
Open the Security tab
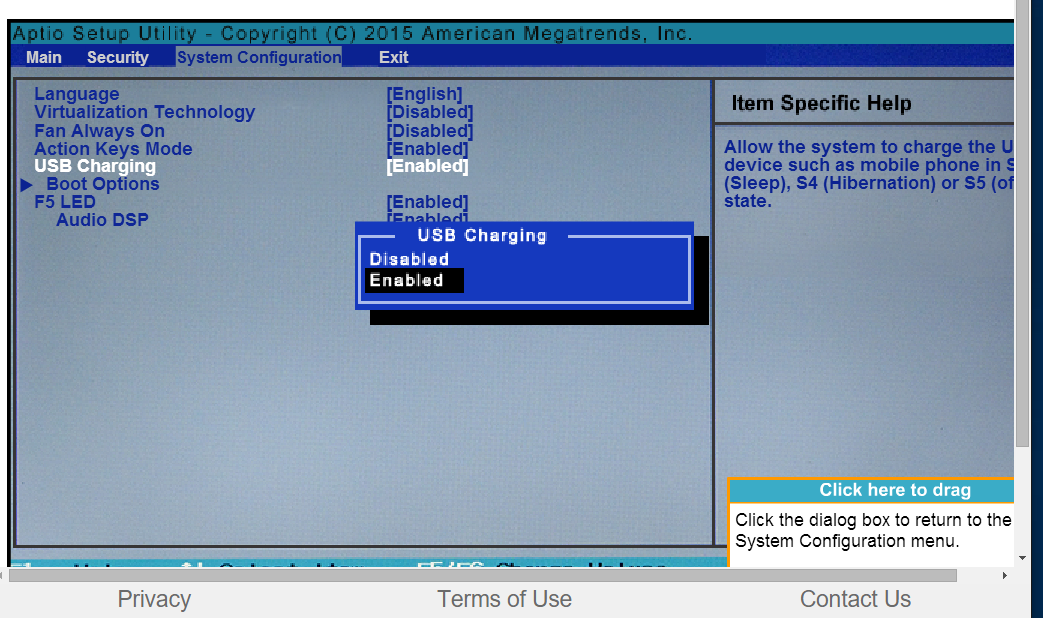point(117,57)
